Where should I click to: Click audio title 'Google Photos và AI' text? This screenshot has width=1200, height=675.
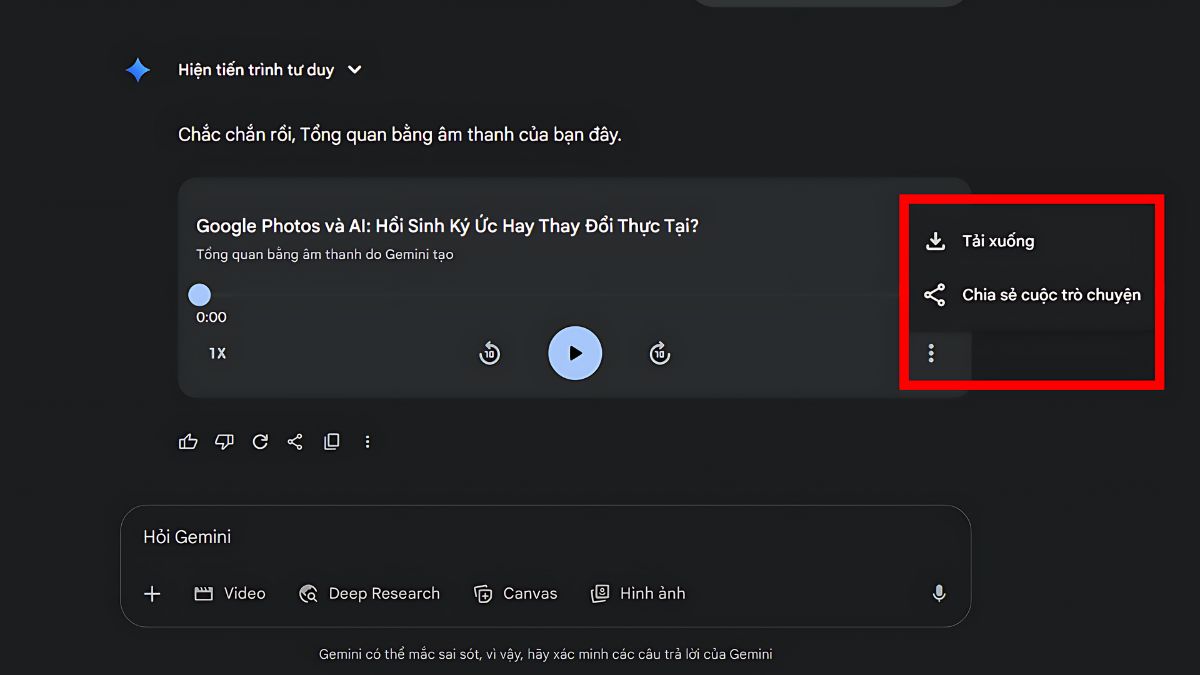pyautogui.click(x=447, y=226)
